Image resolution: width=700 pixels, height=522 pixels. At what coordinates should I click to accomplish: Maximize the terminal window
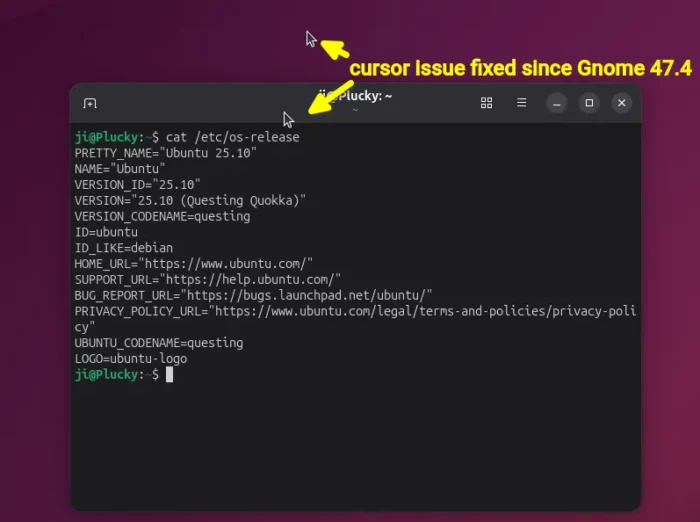point(589,103)
